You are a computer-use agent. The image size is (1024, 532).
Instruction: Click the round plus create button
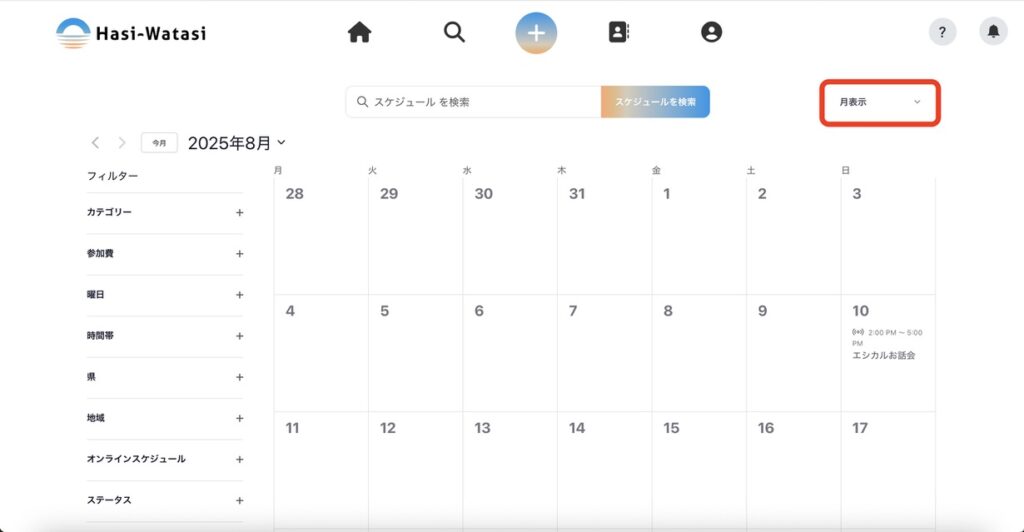[536, 33]
